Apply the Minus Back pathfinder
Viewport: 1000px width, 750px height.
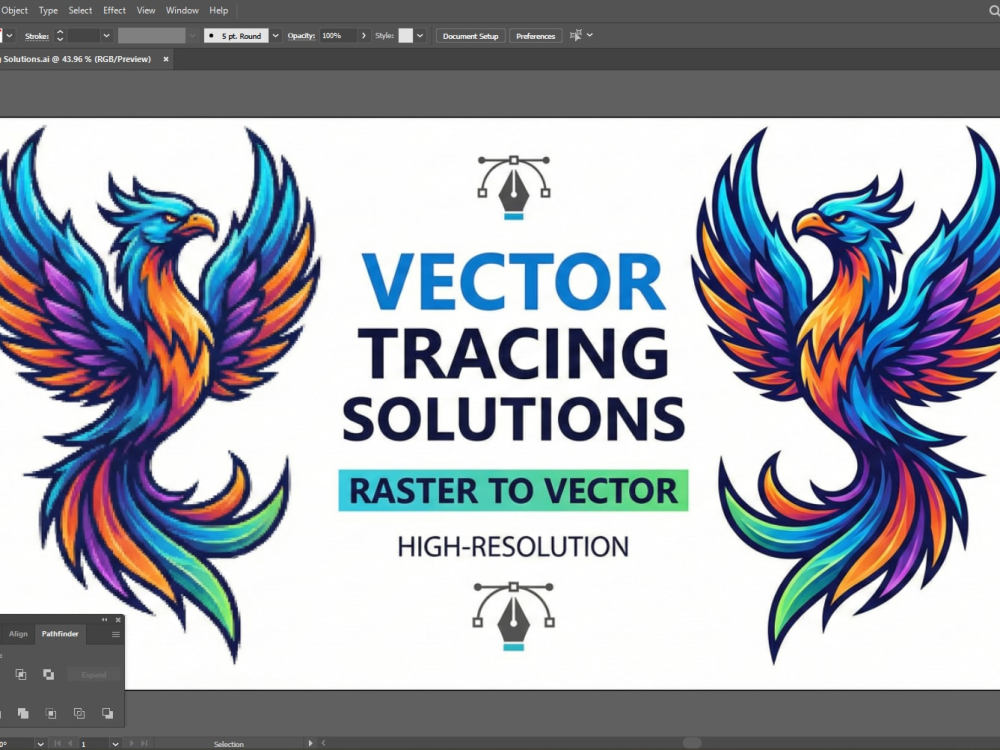click(x=107, y=713)
